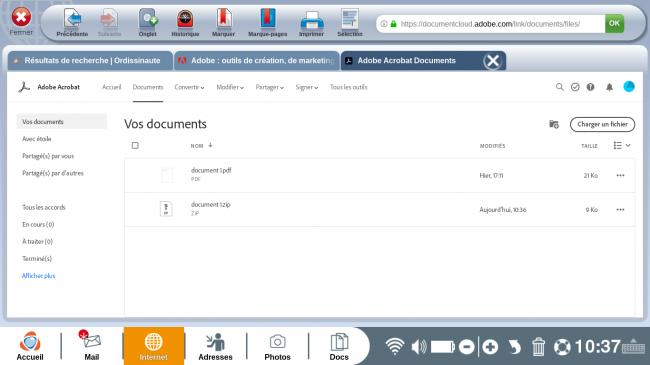Click the padlock security icon in address bar
The height and width of the screenshot is (365, 650).
(x=393, y=24)
